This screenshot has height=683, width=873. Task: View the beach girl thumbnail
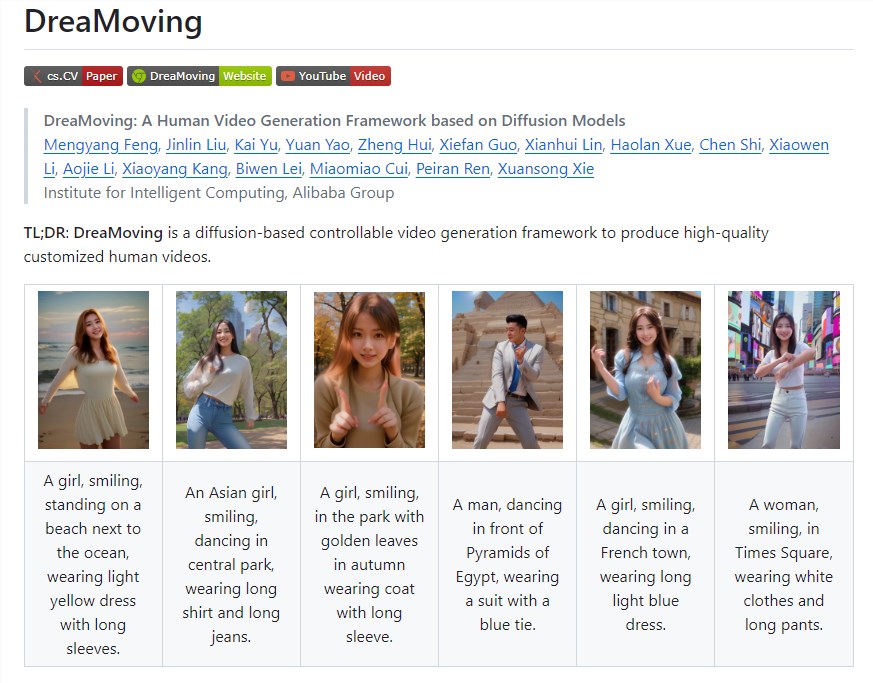tap(94, 370)
